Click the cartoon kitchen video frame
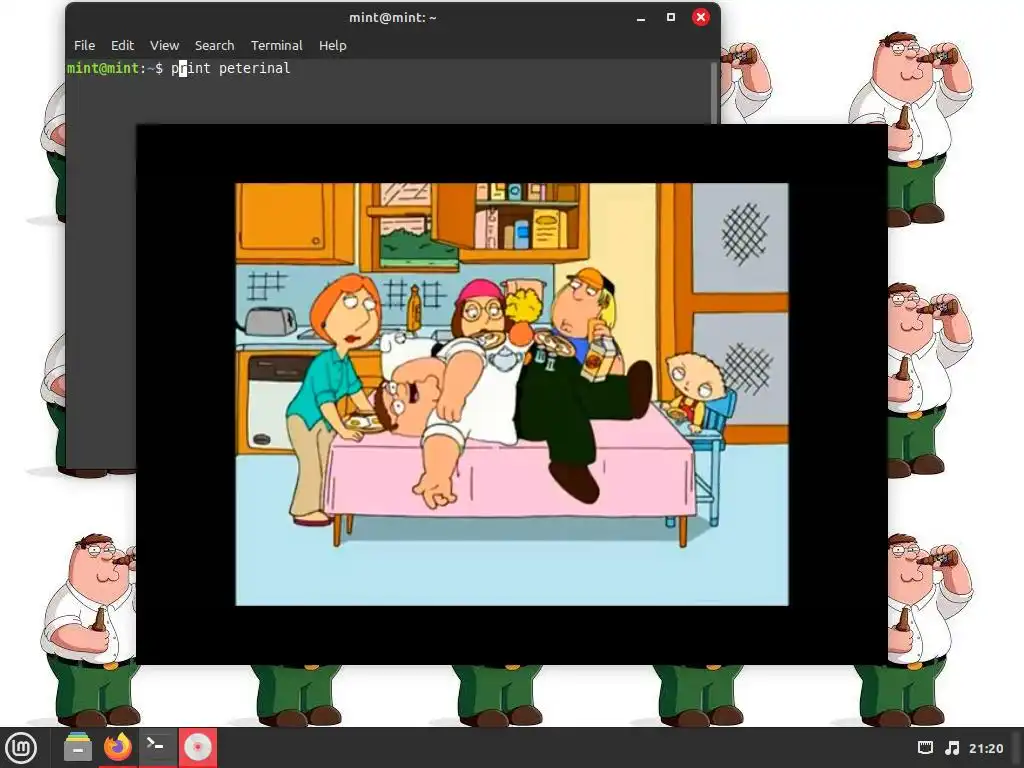The width and height of the screenshot is (1024, 768). [x=512, y=394]
